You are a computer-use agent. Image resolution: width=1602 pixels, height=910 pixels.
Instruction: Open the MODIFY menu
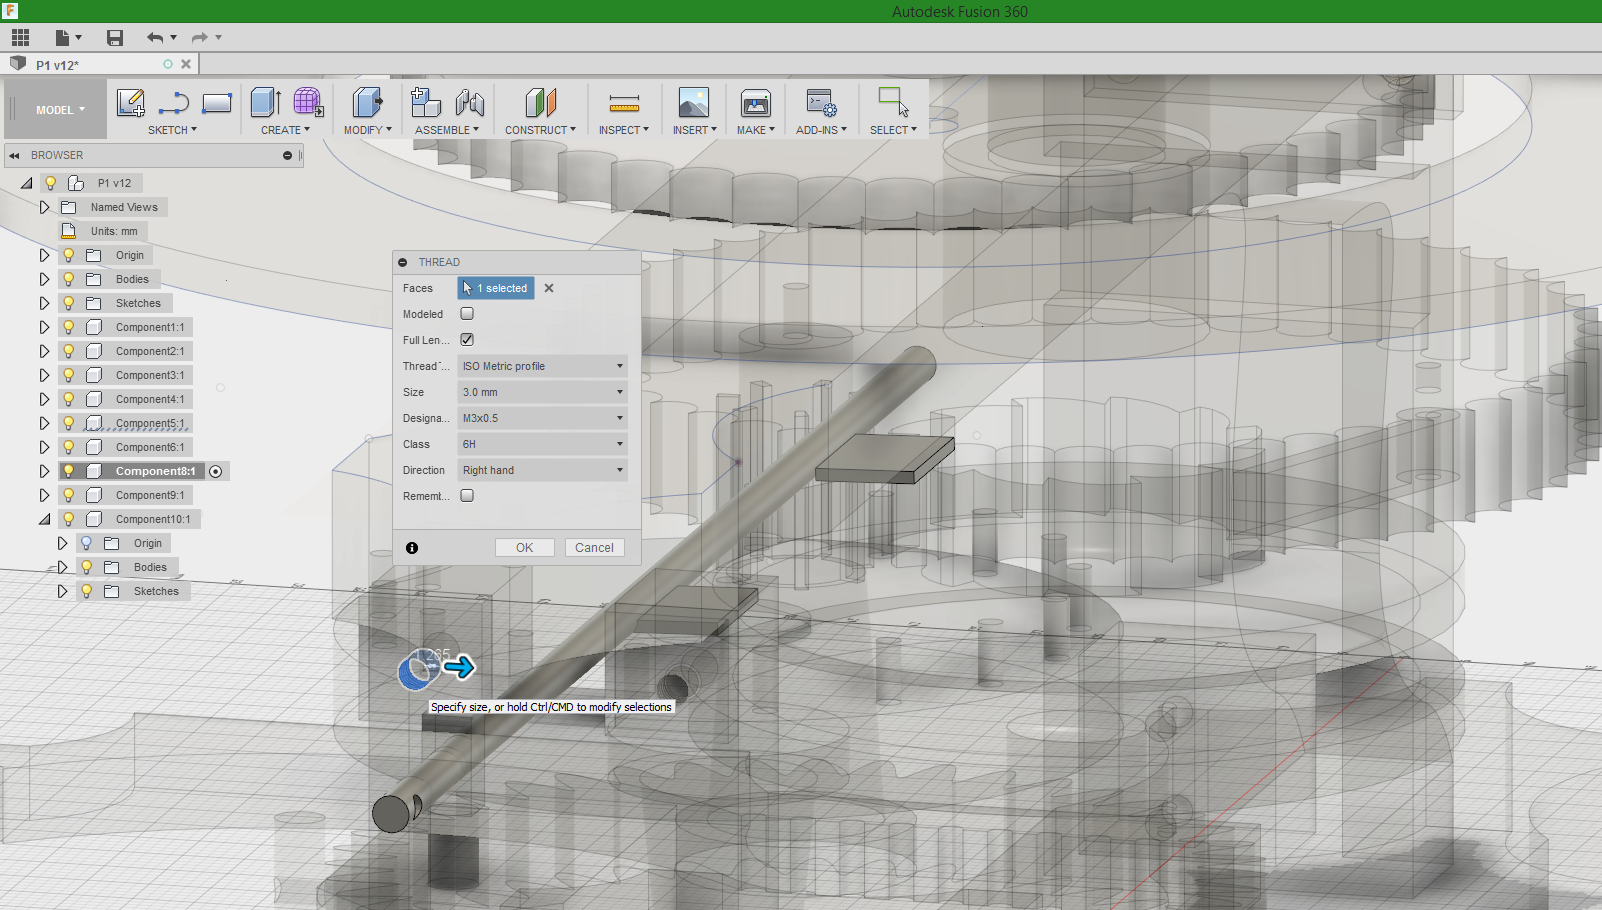point(367,130)
